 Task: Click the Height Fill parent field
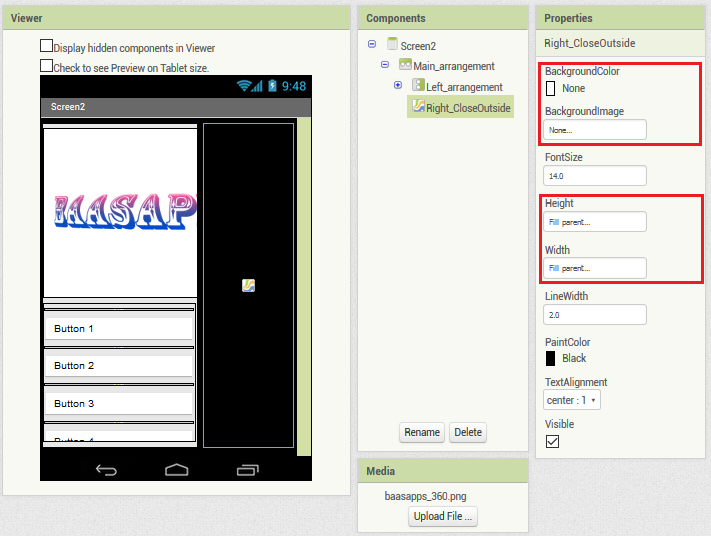tap(595, 222)
